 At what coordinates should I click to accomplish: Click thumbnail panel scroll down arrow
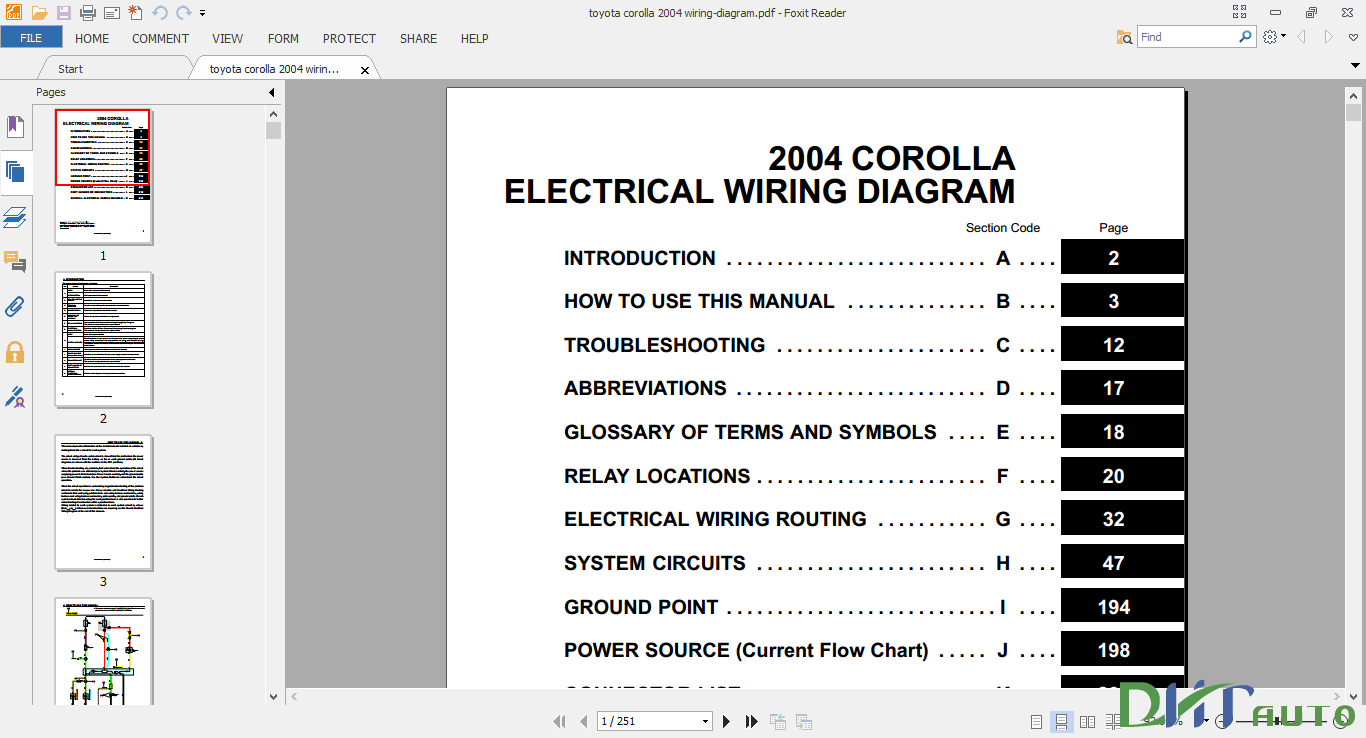point(273,696)
